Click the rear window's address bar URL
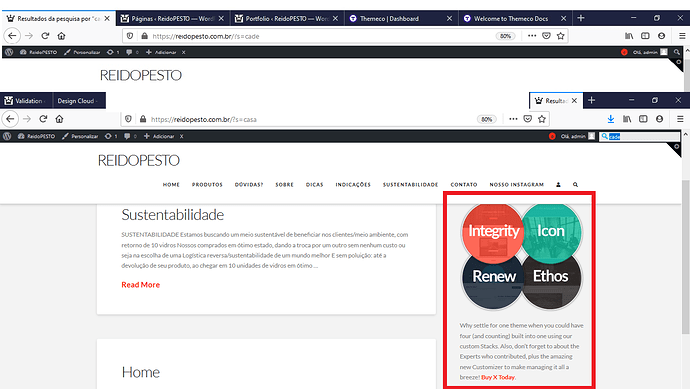 [x=206, y=36]
